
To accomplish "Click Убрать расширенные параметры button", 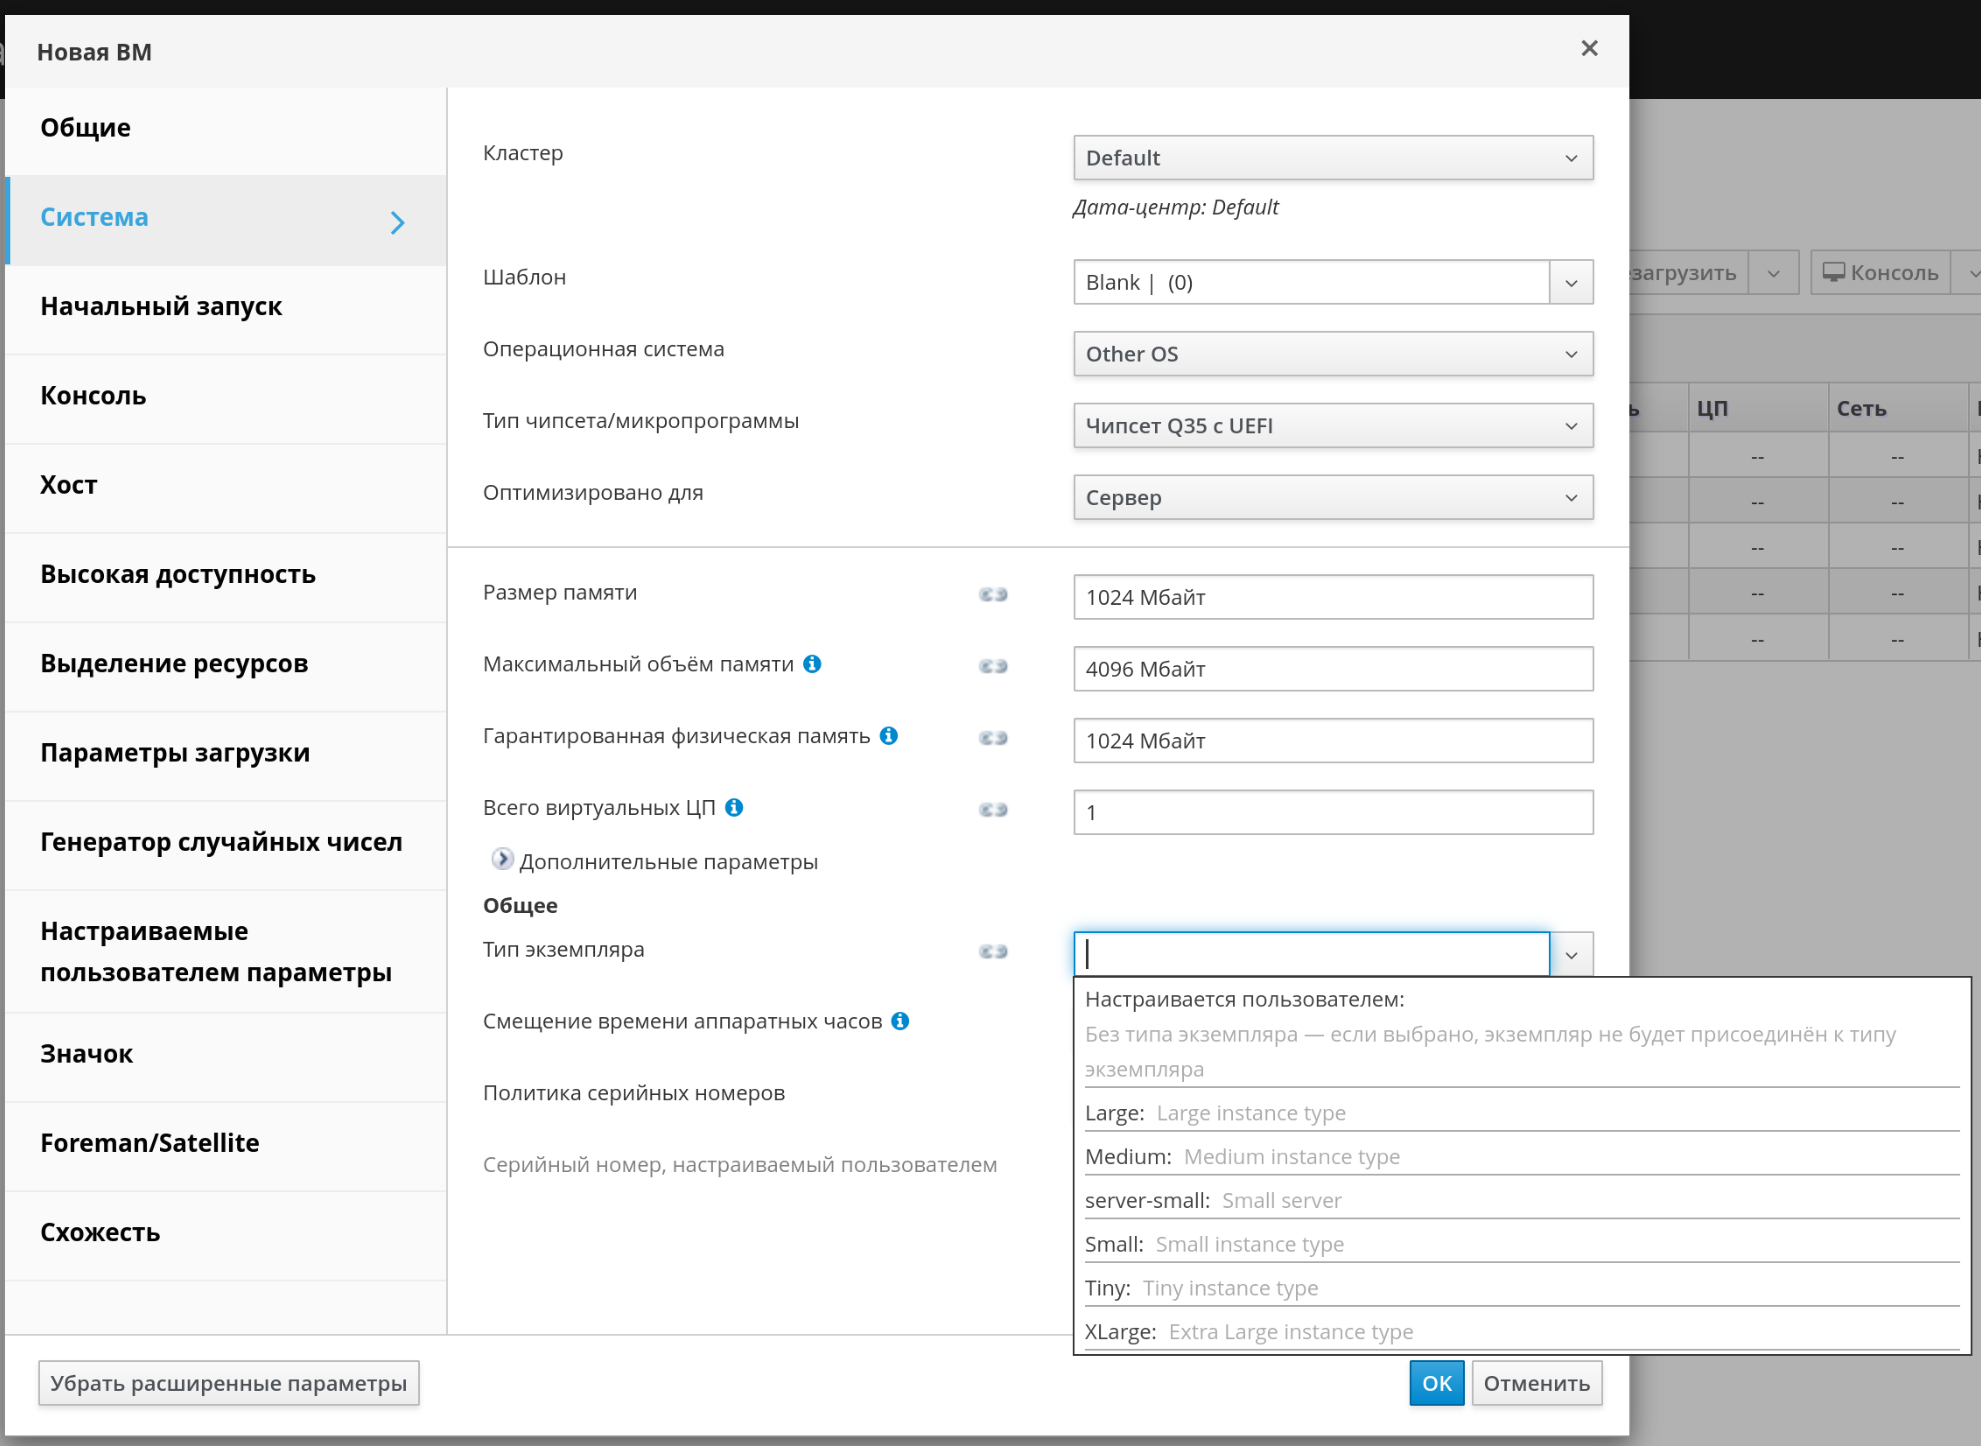I will [229, 1383].
